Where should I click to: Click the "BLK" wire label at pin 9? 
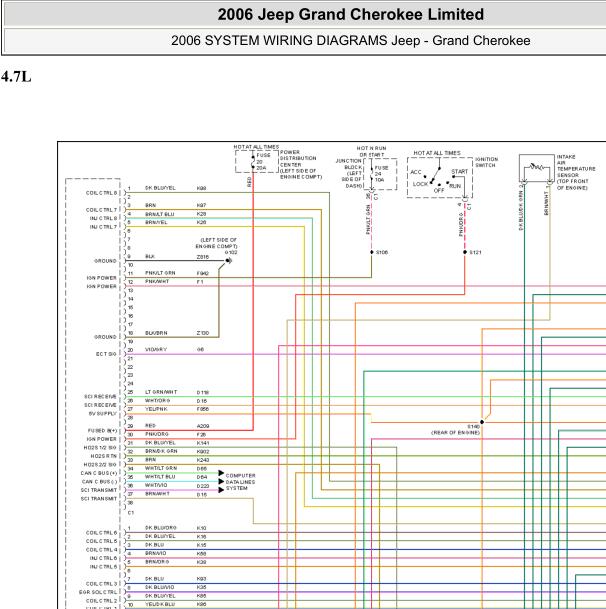pos(150,257)
